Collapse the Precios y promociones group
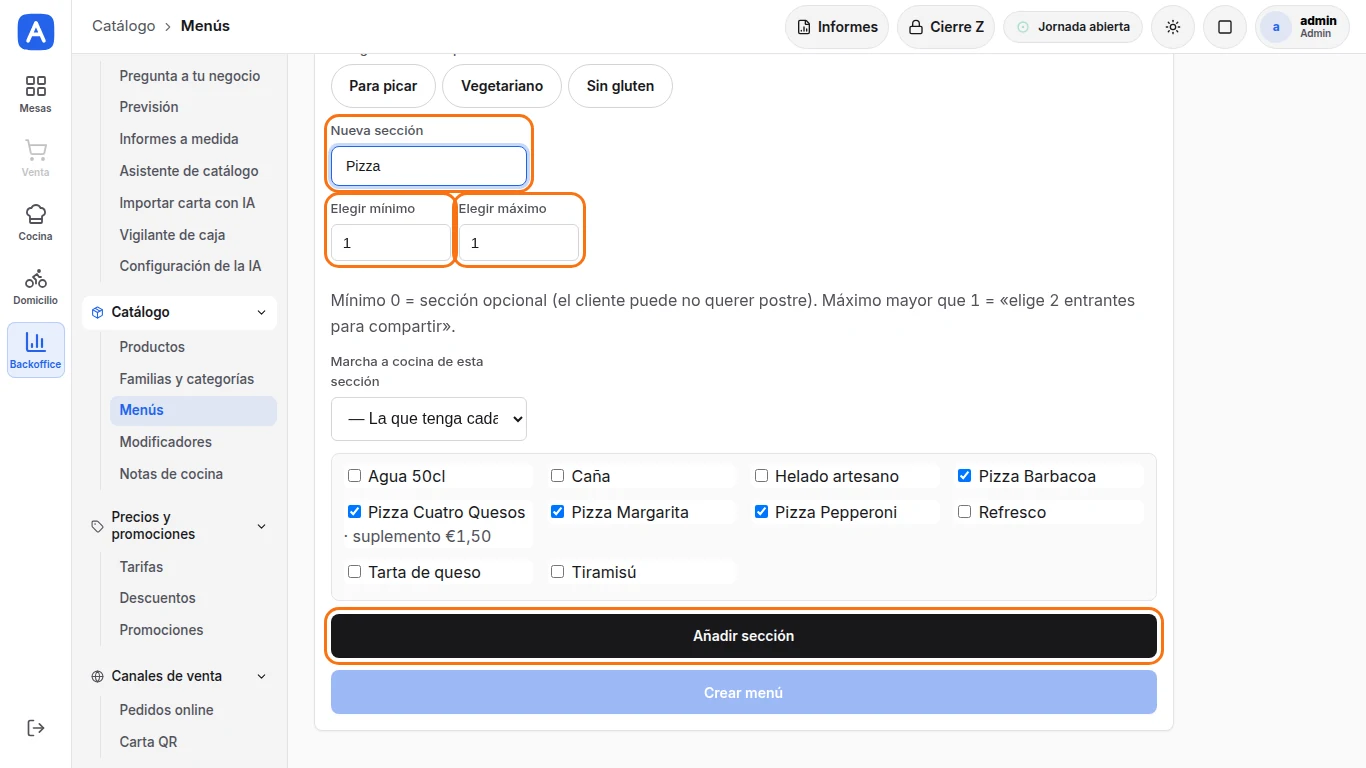The image size is (1366, 768). pos(179,526)
